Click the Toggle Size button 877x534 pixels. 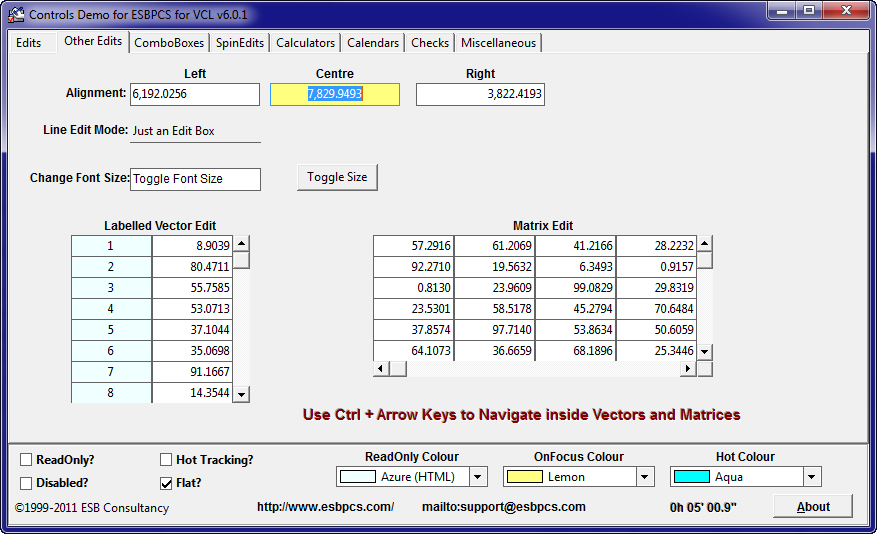pos(337,177)
